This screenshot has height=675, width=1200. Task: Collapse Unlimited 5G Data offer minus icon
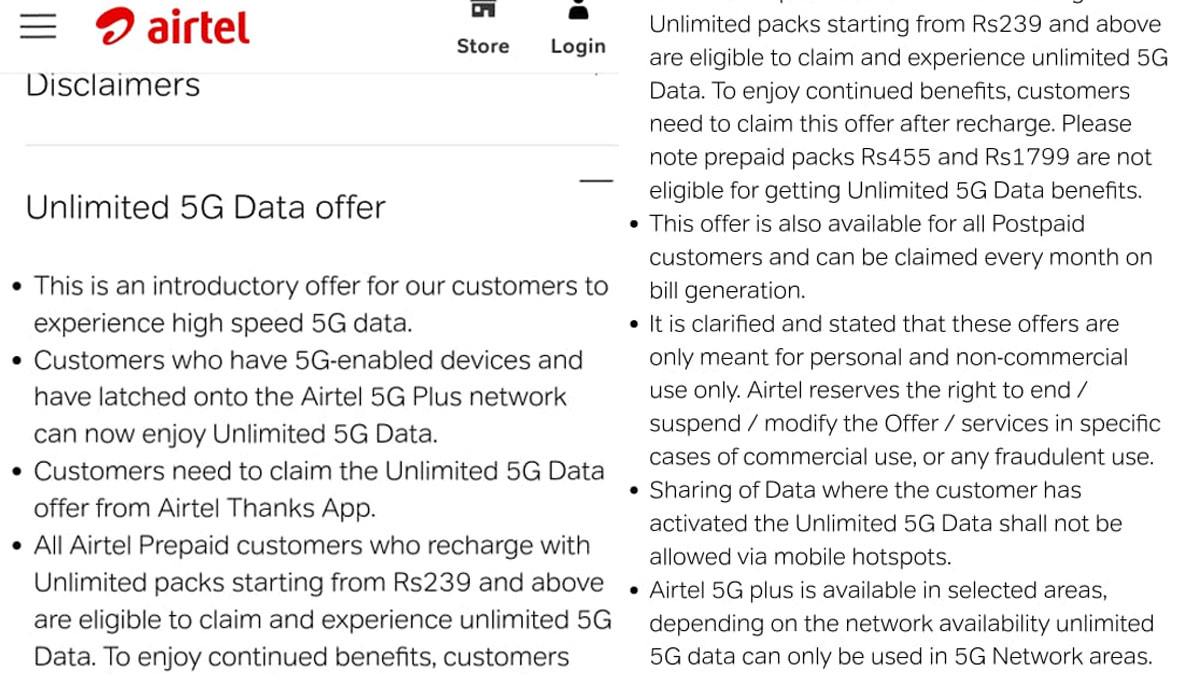596,181
